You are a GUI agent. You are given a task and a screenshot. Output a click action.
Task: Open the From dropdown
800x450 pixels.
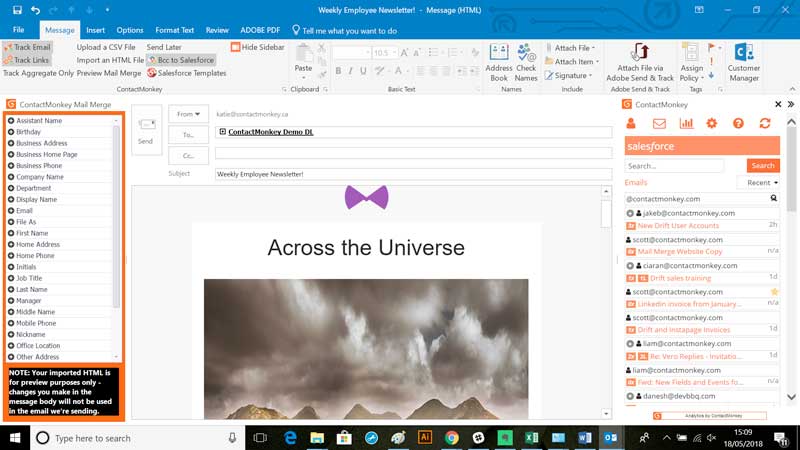tap(188, 114)
